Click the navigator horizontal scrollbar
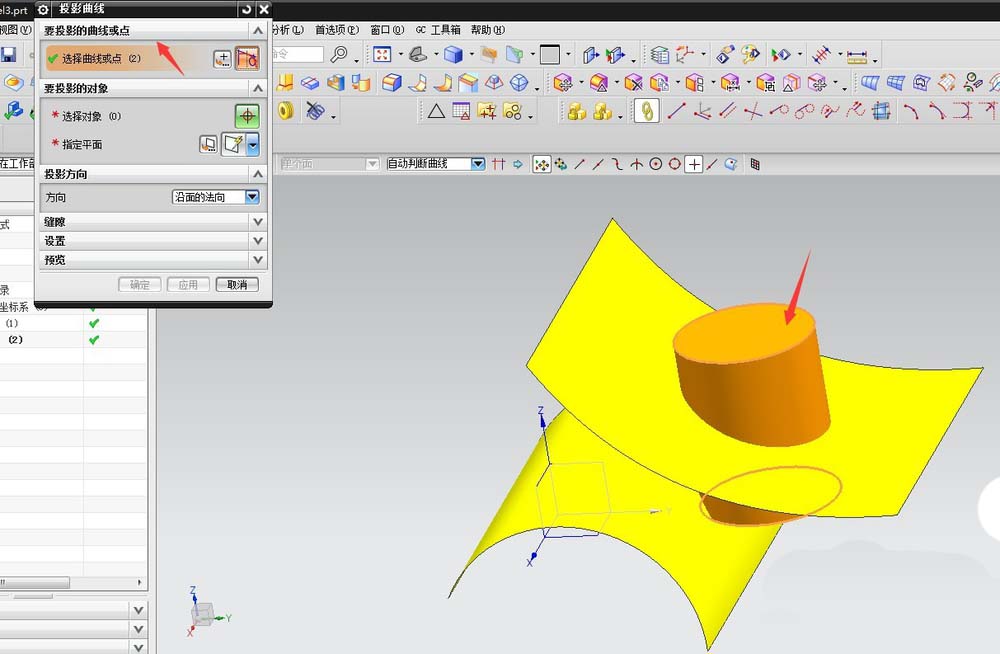Image resolution: width=1000 pixels, height=654 pixels. 35,583
